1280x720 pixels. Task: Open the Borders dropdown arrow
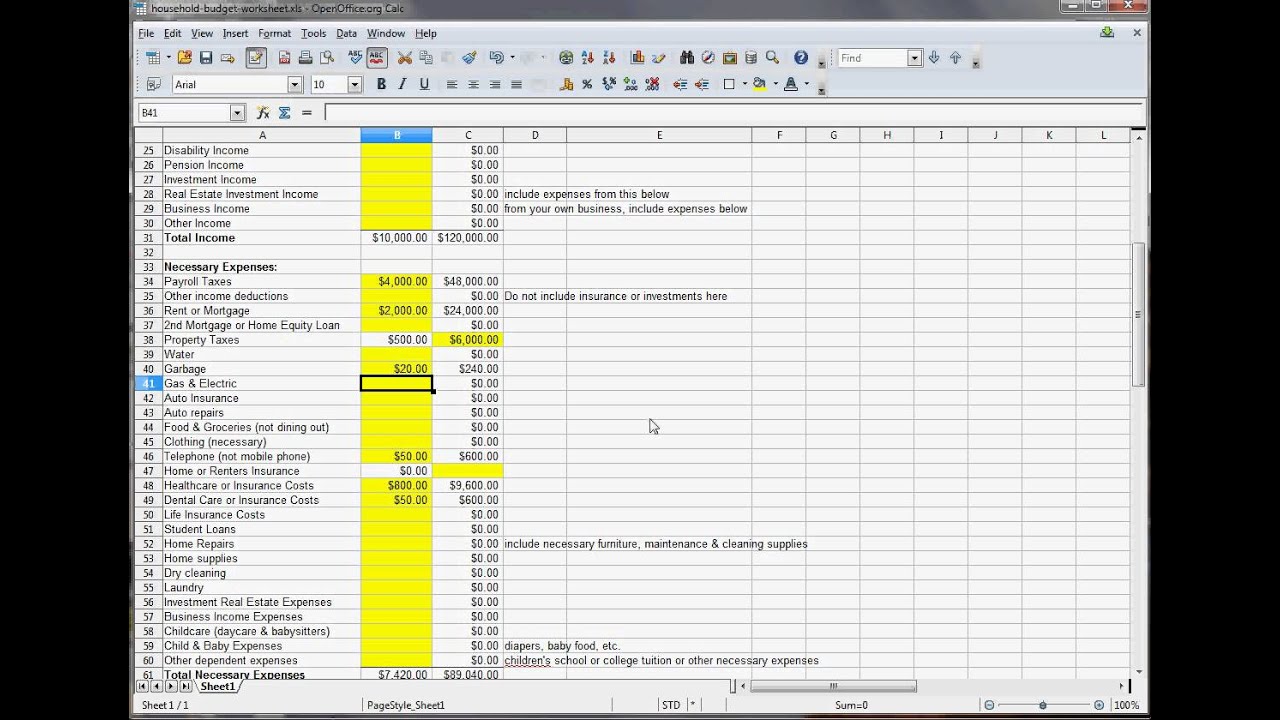point(745,85)
